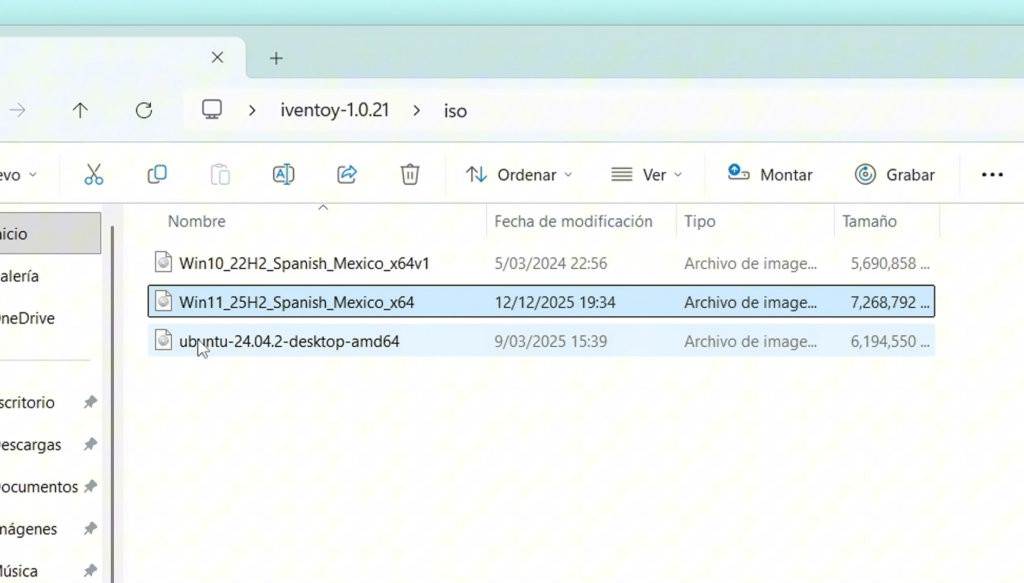Close the current Explorer tab

tap(217, 58)
